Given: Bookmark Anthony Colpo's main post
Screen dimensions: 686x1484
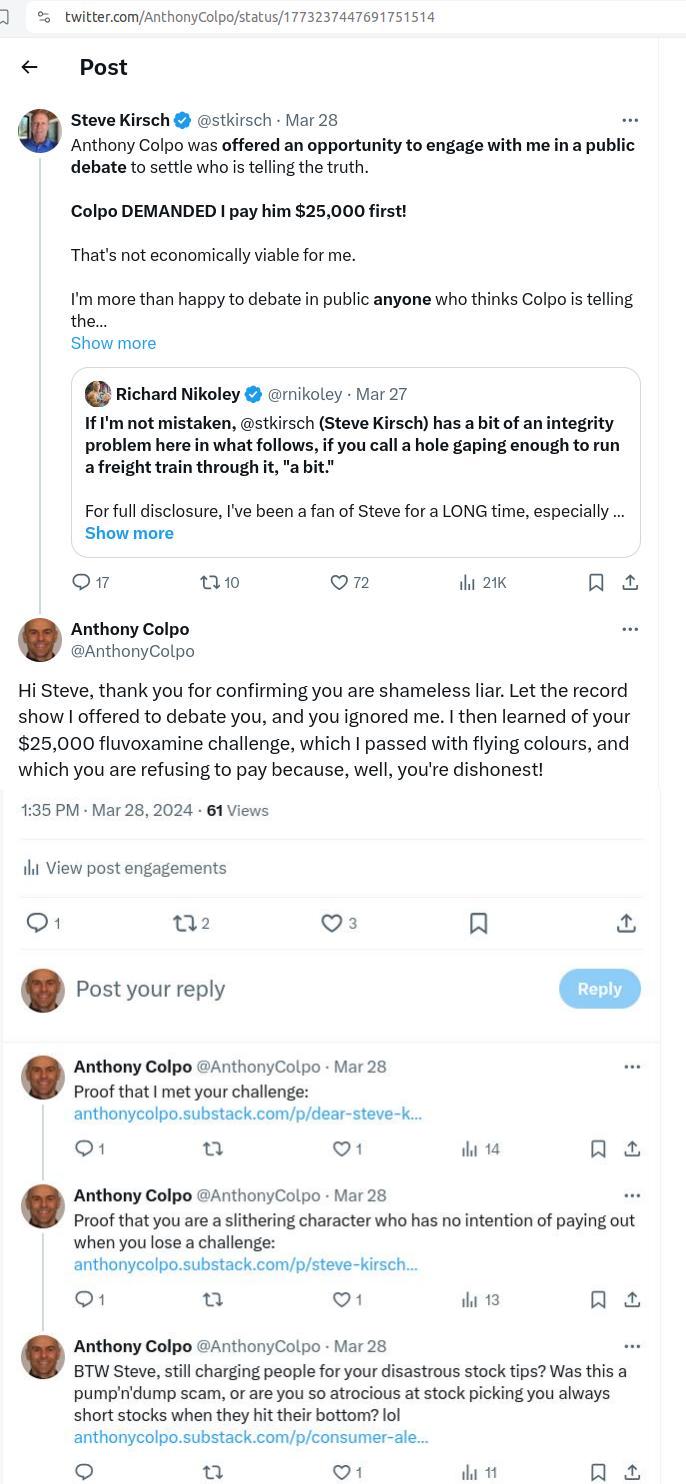Looking at the screenshot, I should click(478, 923).
